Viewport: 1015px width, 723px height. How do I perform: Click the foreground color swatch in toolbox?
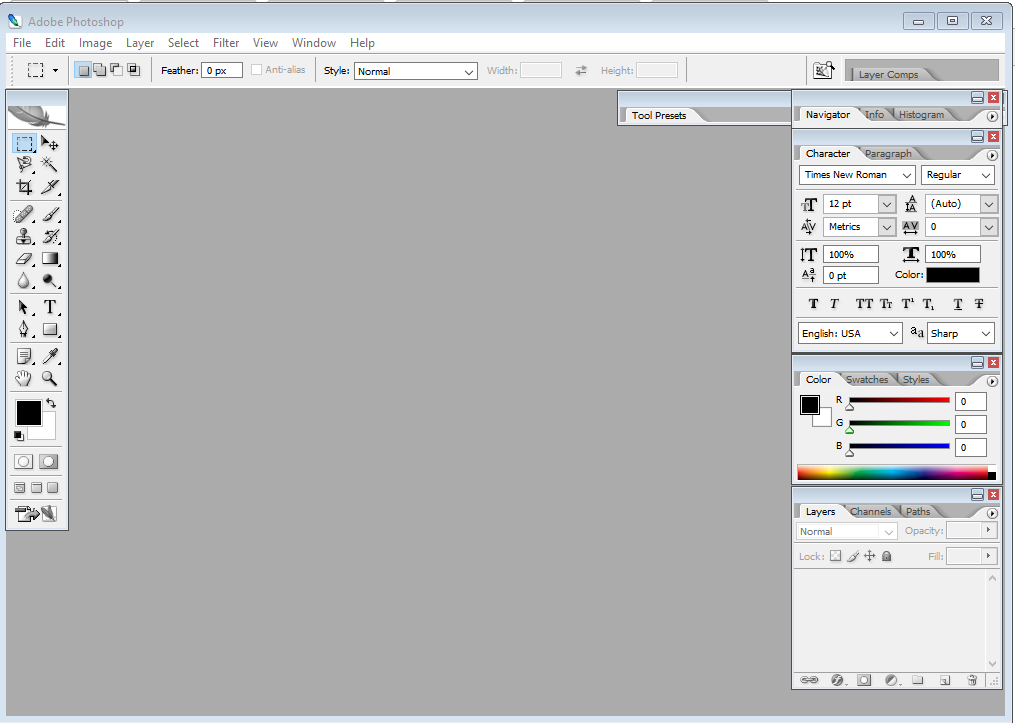pos(28,413)
